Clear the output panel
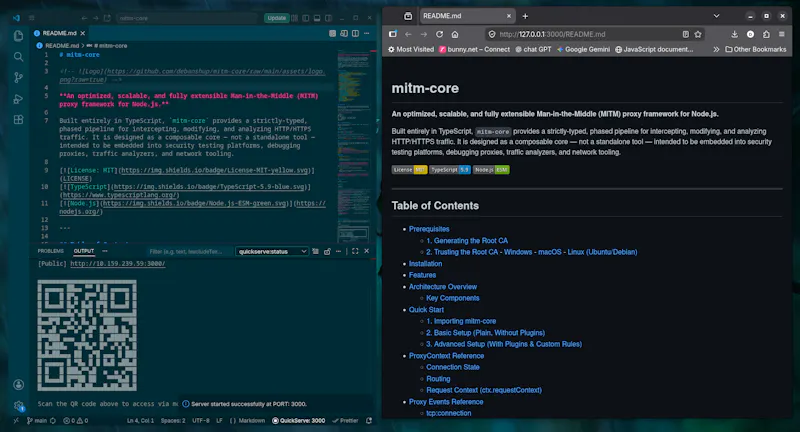 315,251
